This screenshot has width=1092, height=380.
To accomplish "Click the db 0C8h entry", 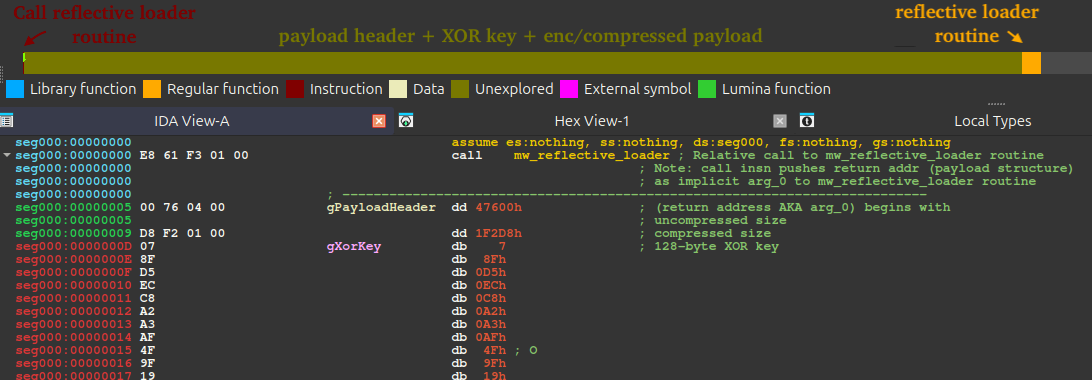I will click(x=478, y=299).
